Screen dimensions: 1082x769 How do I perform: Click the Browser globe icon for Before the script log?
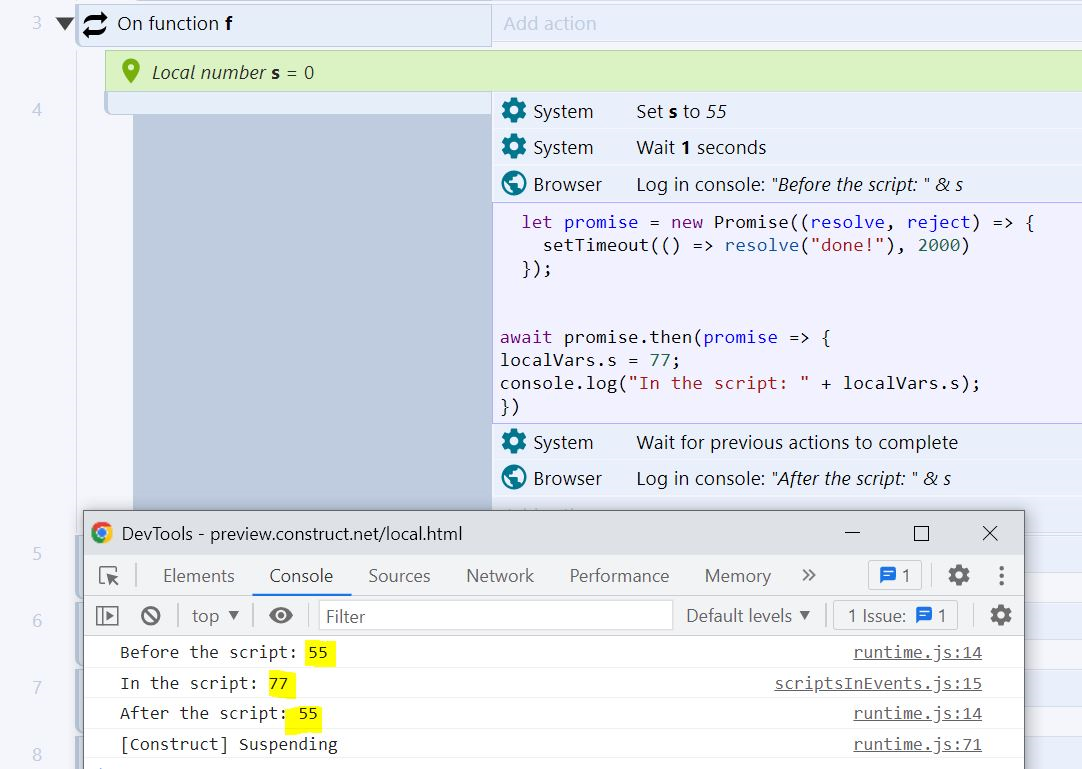(513, 184)
